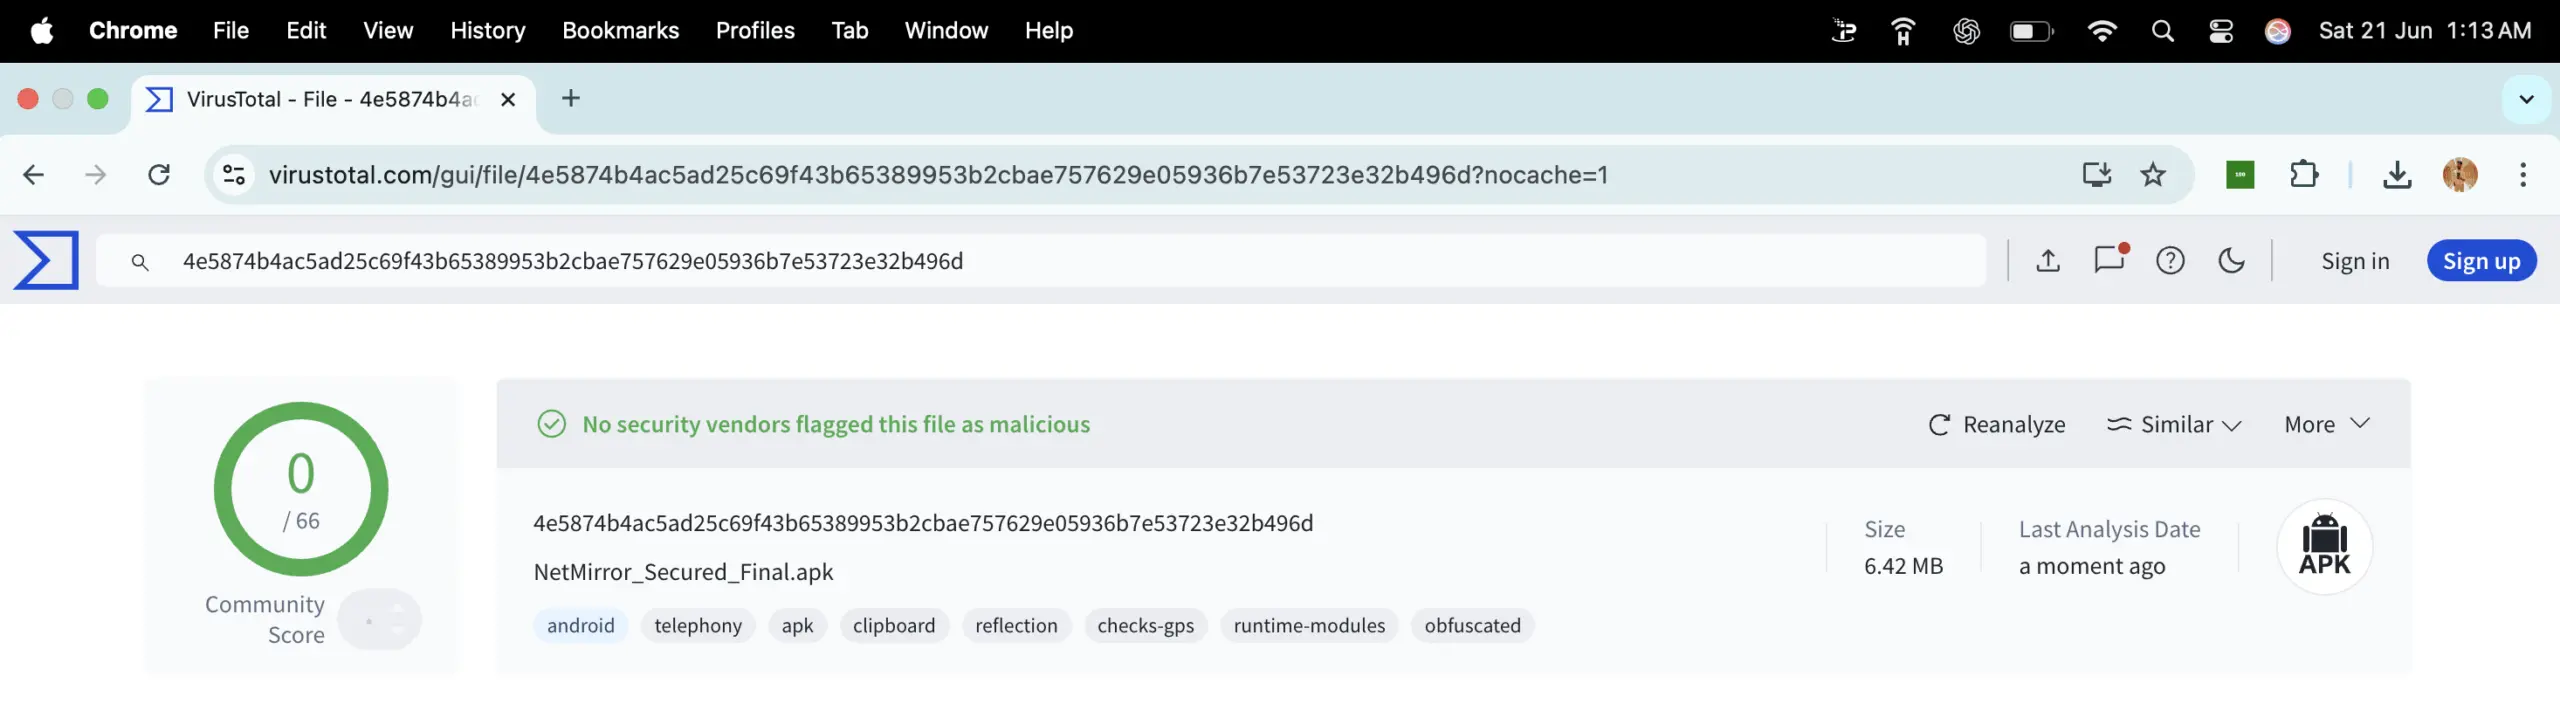Image resolution: width=2560 pixels, height=718 pixels.
Task: Click the ChatGPT icon in menu bar
Action: coord(1966,31)
